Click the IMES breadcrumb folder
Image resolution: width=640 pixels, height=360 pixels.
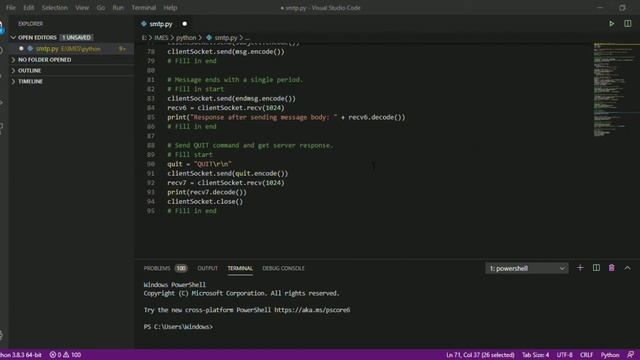coord(161,38)
